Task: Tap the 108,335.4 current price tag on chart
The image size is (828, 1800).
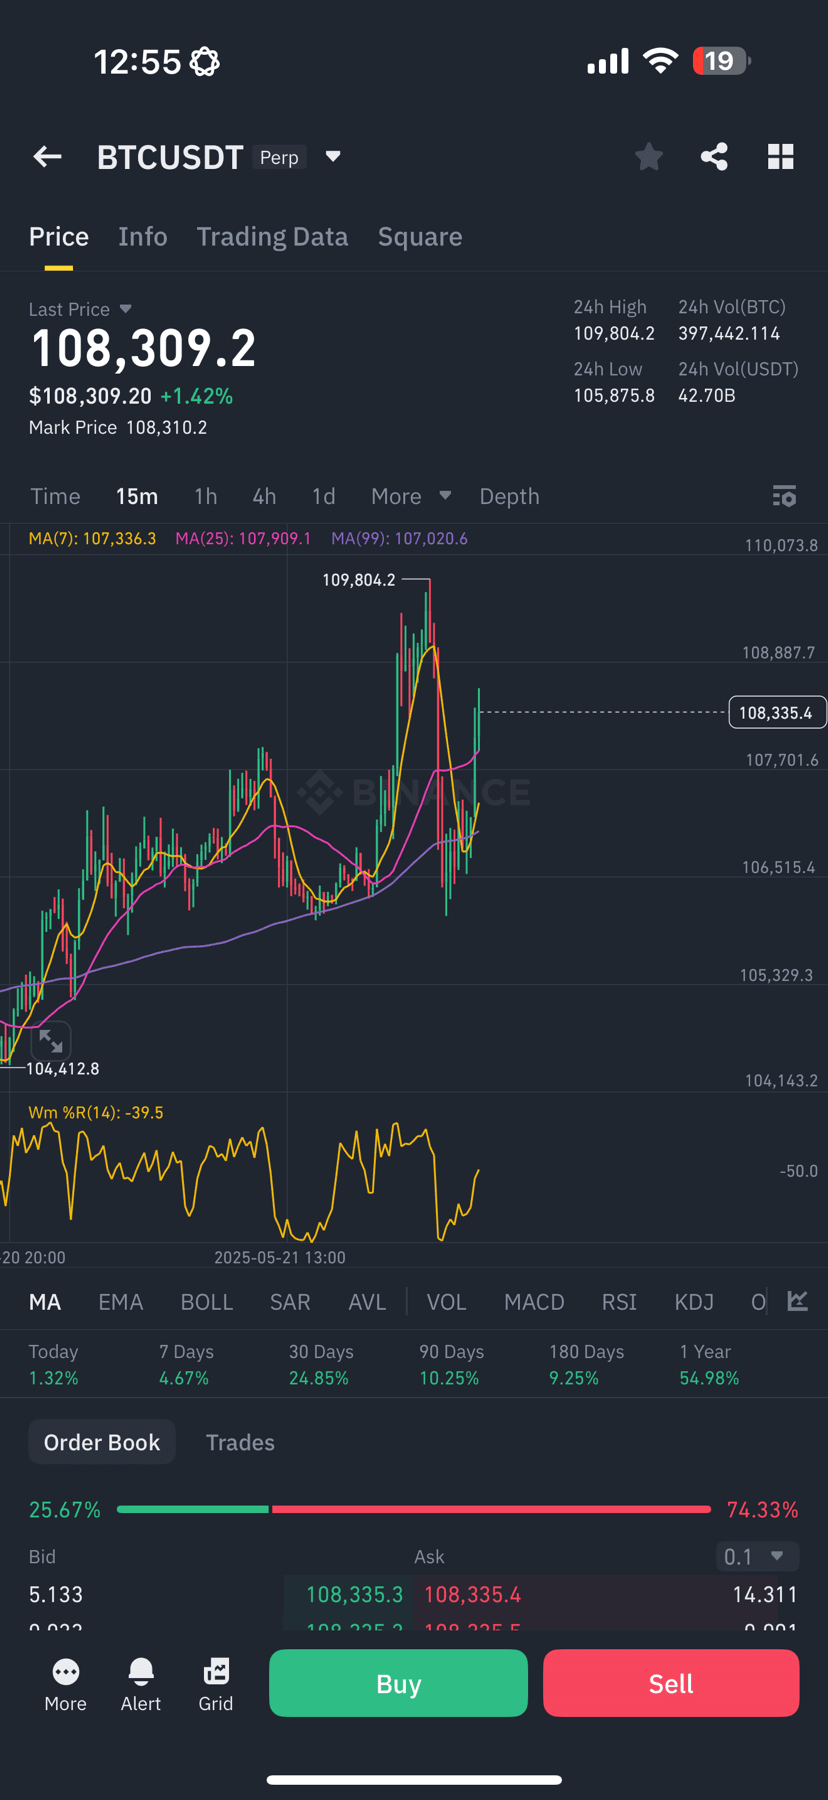Action: tap(777, 712)
